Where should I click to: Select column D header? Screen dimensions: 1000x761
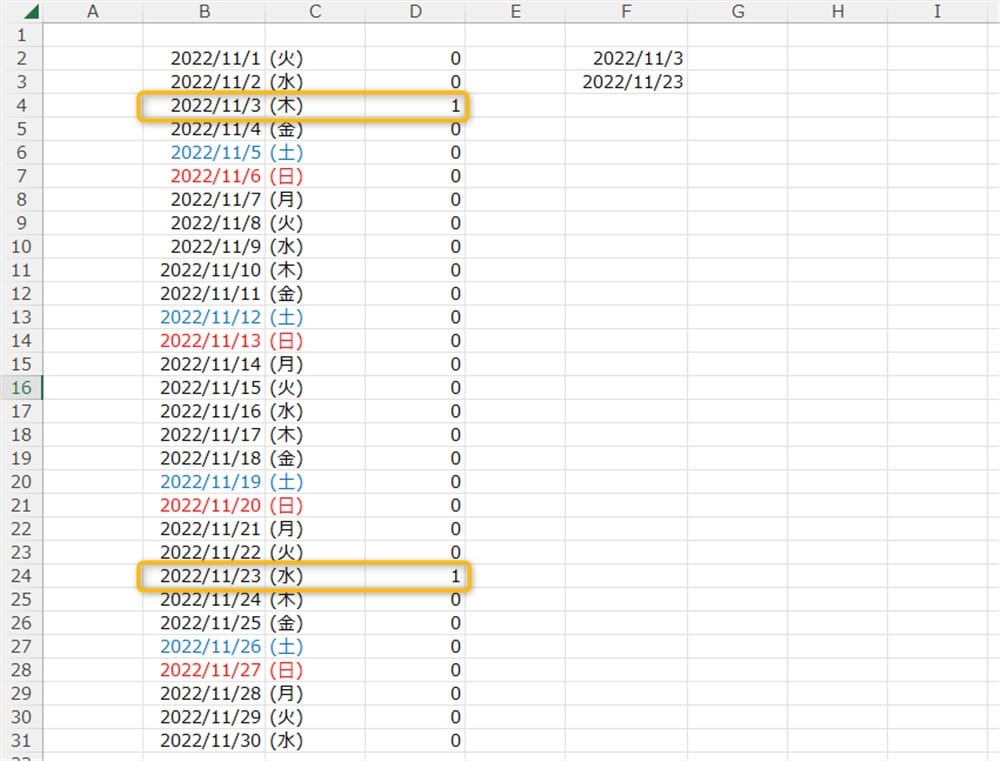click(415, 11)
